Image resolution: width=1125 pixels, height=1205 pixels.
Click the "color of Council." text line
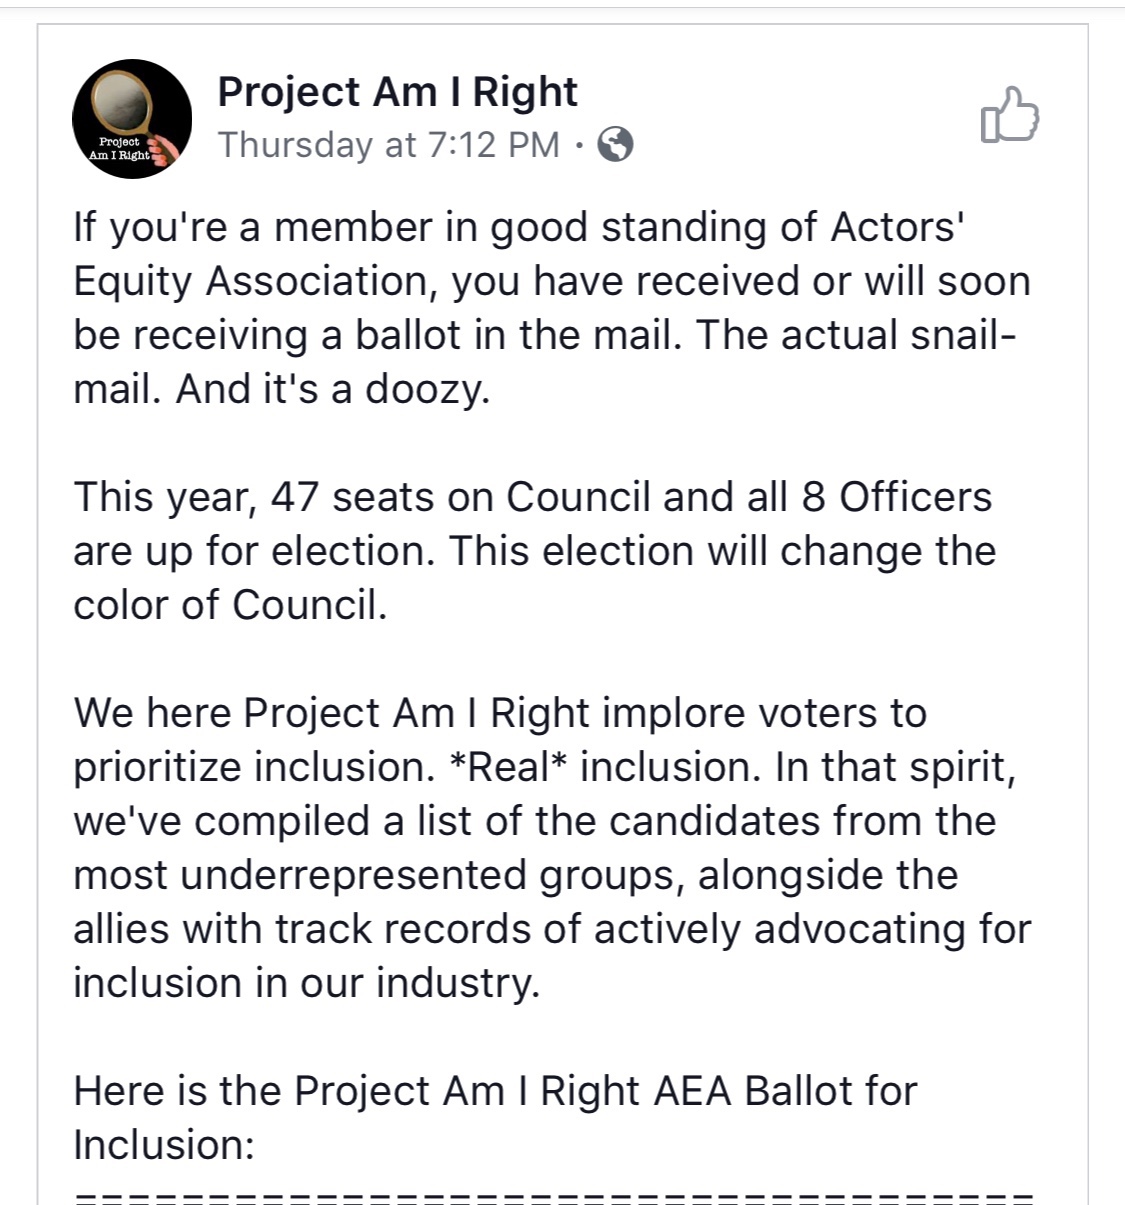(230, 605)
